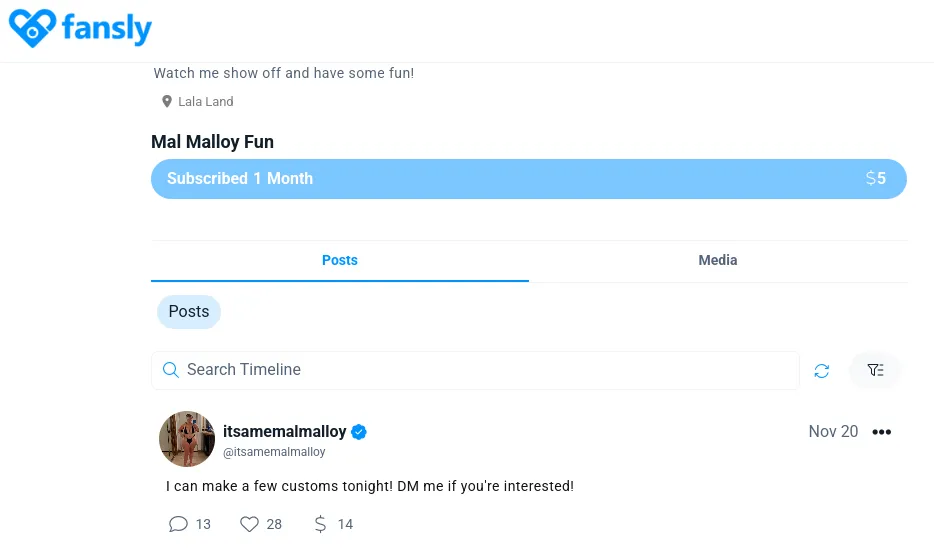Click the location pin icon
Screen dimensions: 934x558
[x=167, y=101]
